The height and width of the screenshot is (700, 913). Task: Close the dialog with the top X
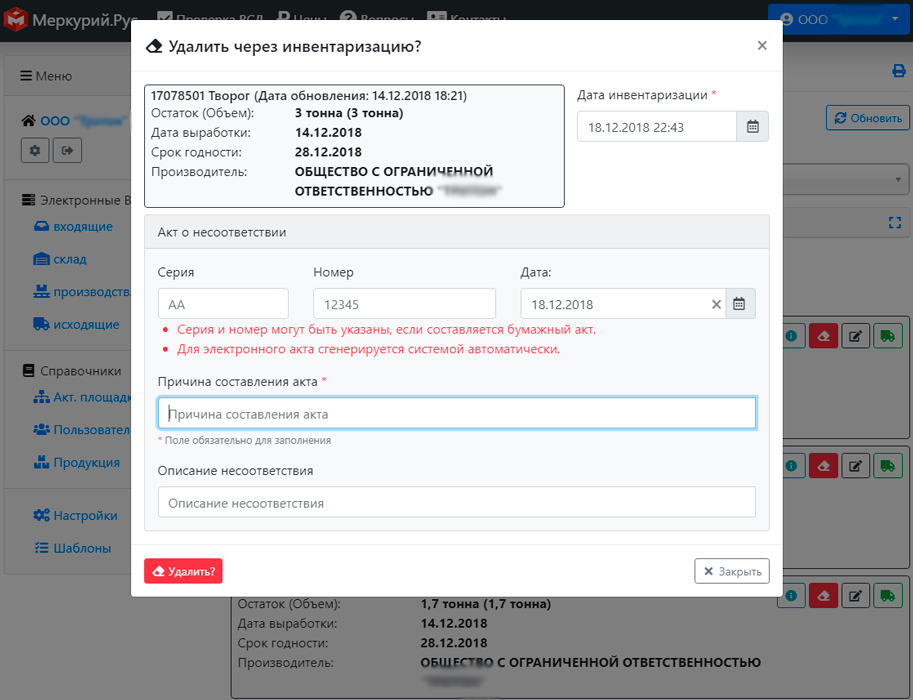point(762,46)
